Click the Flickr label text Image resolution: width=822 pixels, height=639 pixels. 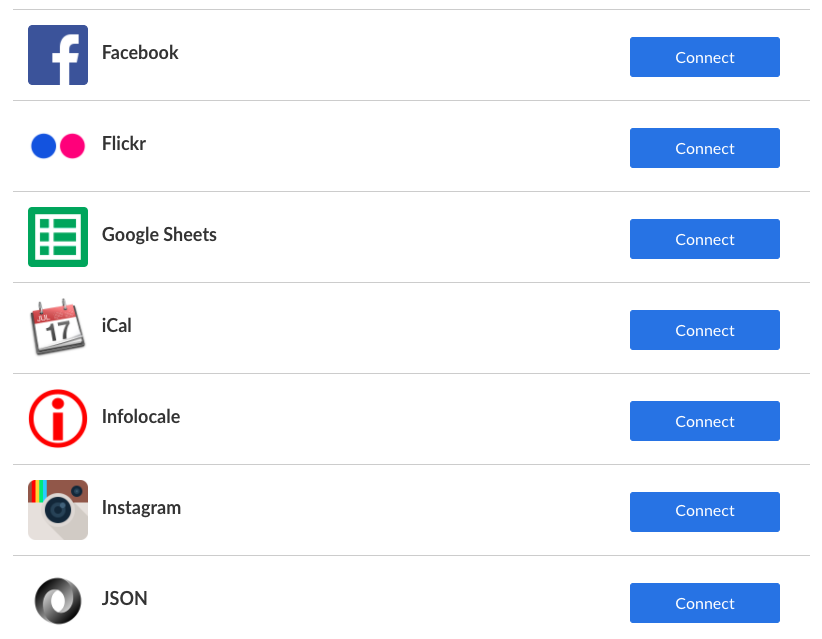click(x=123, y=143)
